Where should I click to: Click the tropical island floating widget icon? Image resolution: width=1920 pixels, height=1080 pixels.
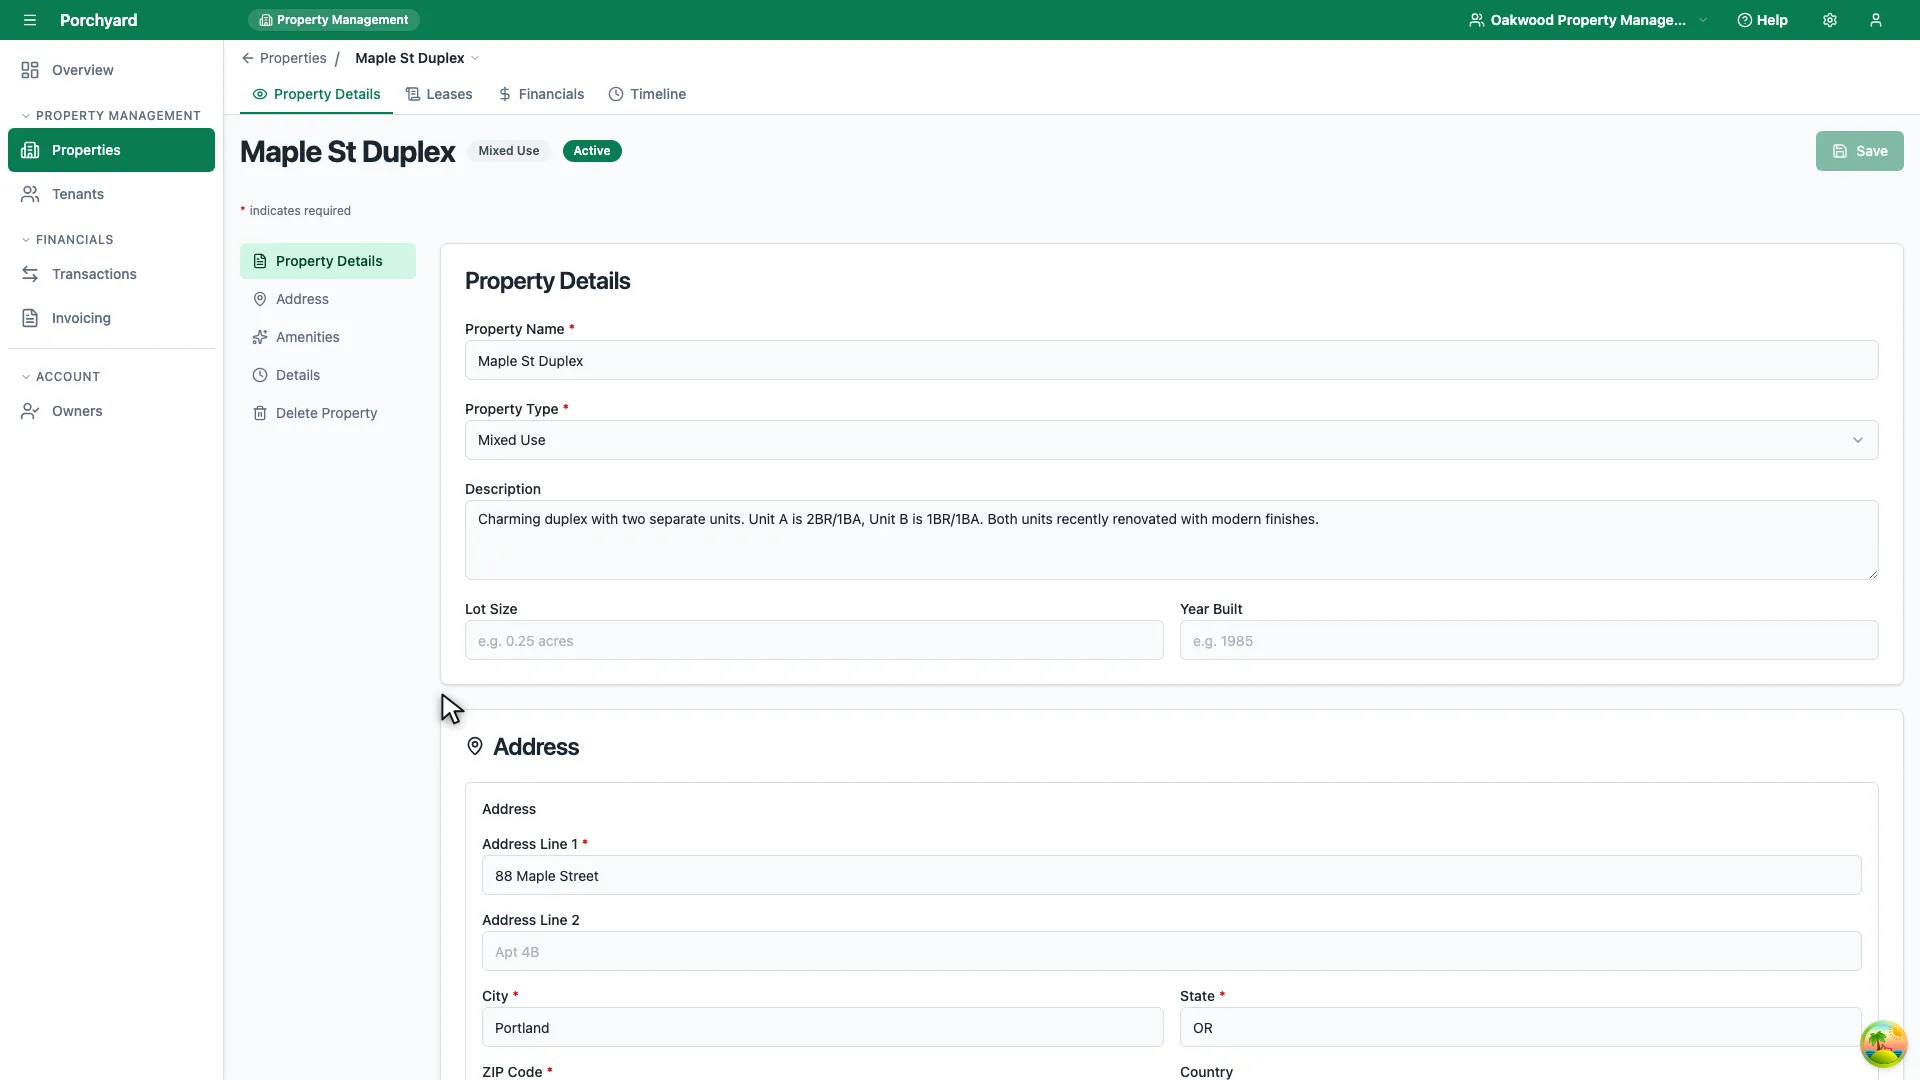pyautogui.click(x=1883, y=1044)
